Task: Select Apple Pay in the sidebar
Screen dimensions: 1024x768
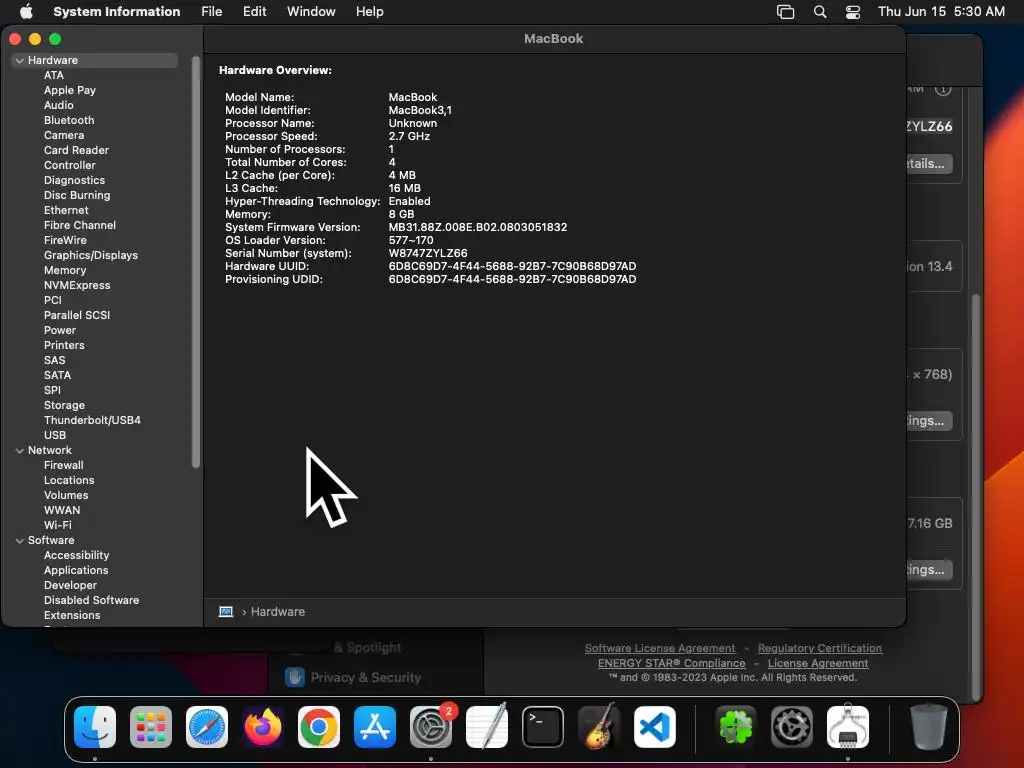Action: [70, 90]
